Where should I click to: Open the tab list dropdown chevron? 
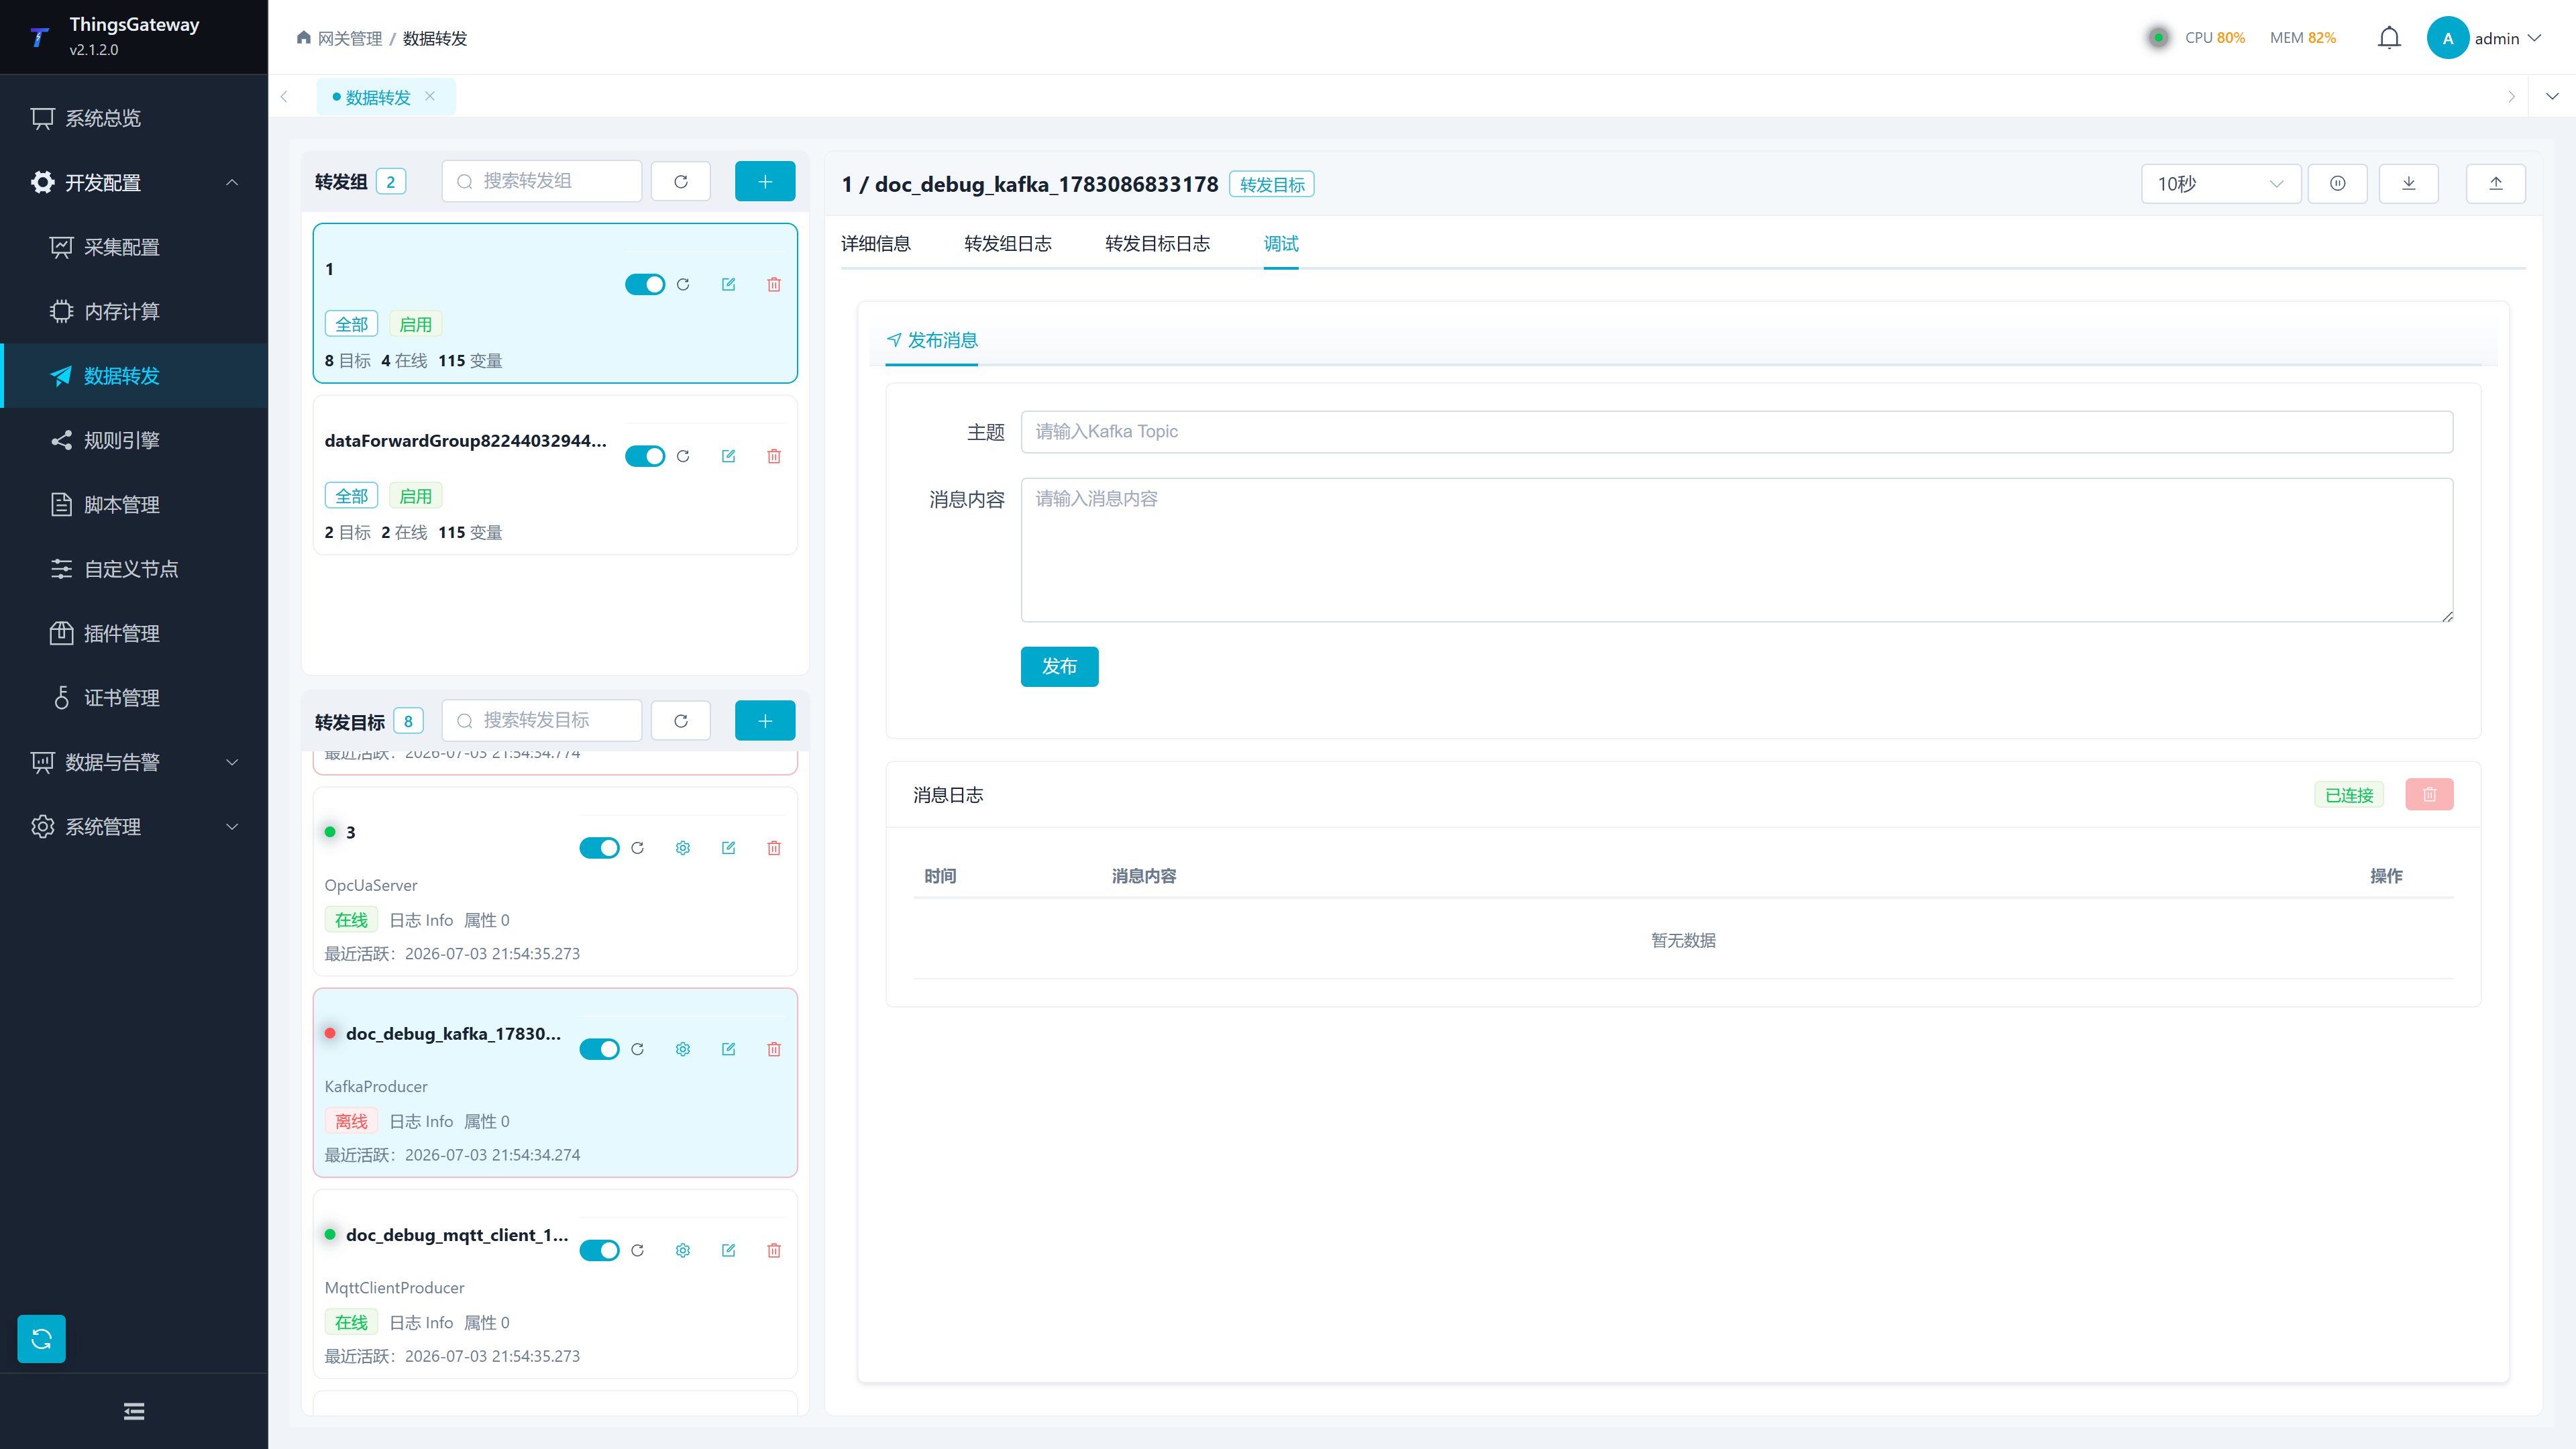tap(2552, 96)
